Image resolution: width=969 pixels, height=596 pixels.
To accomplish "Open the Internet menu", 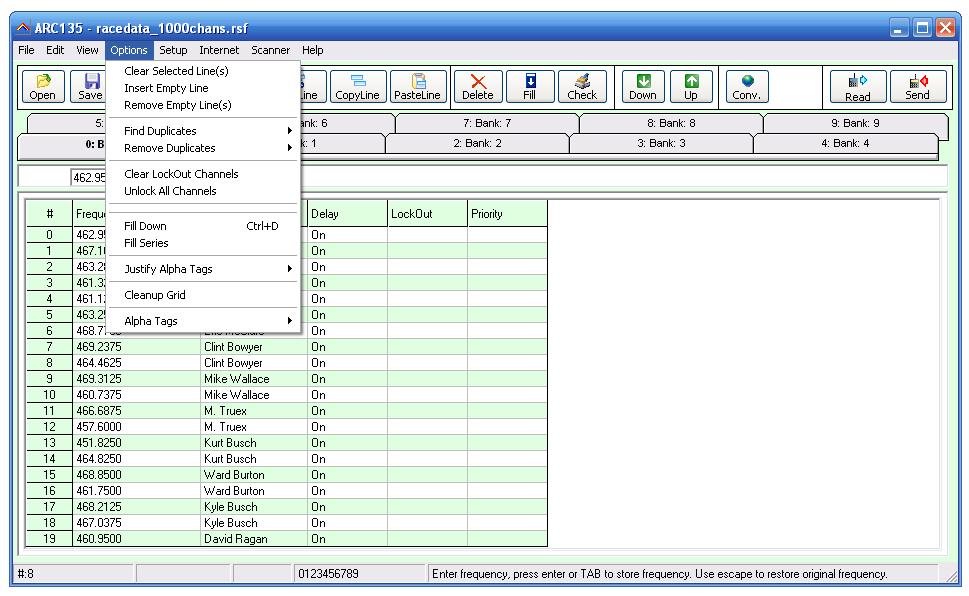I will (219, 50).
